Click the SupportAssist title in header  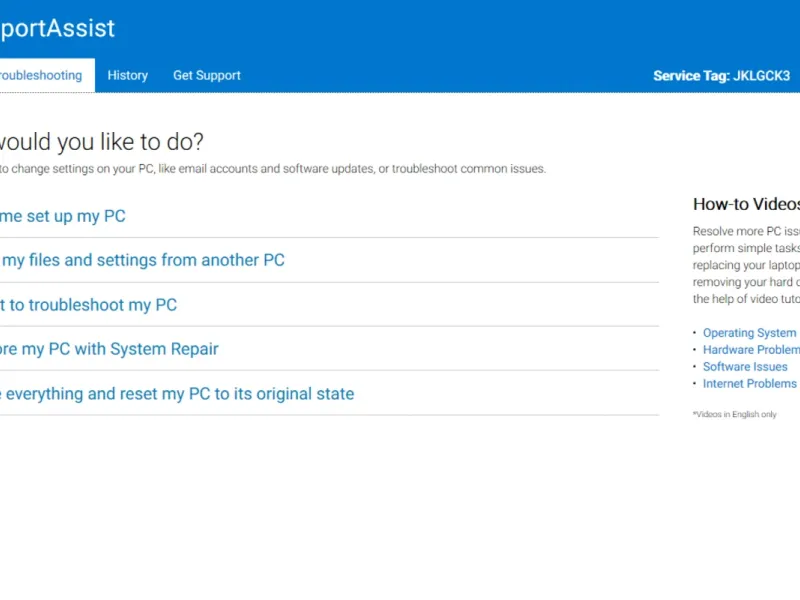point(57,28)
